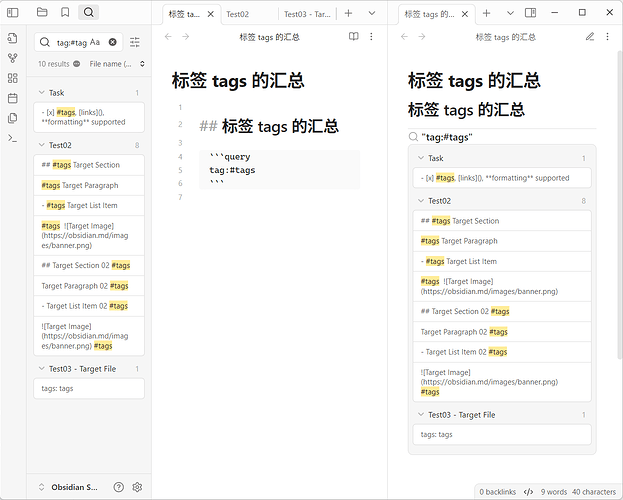Screen dimensions: 623x500
Task: Collapse Task group in embedded query
Action: 421,158
